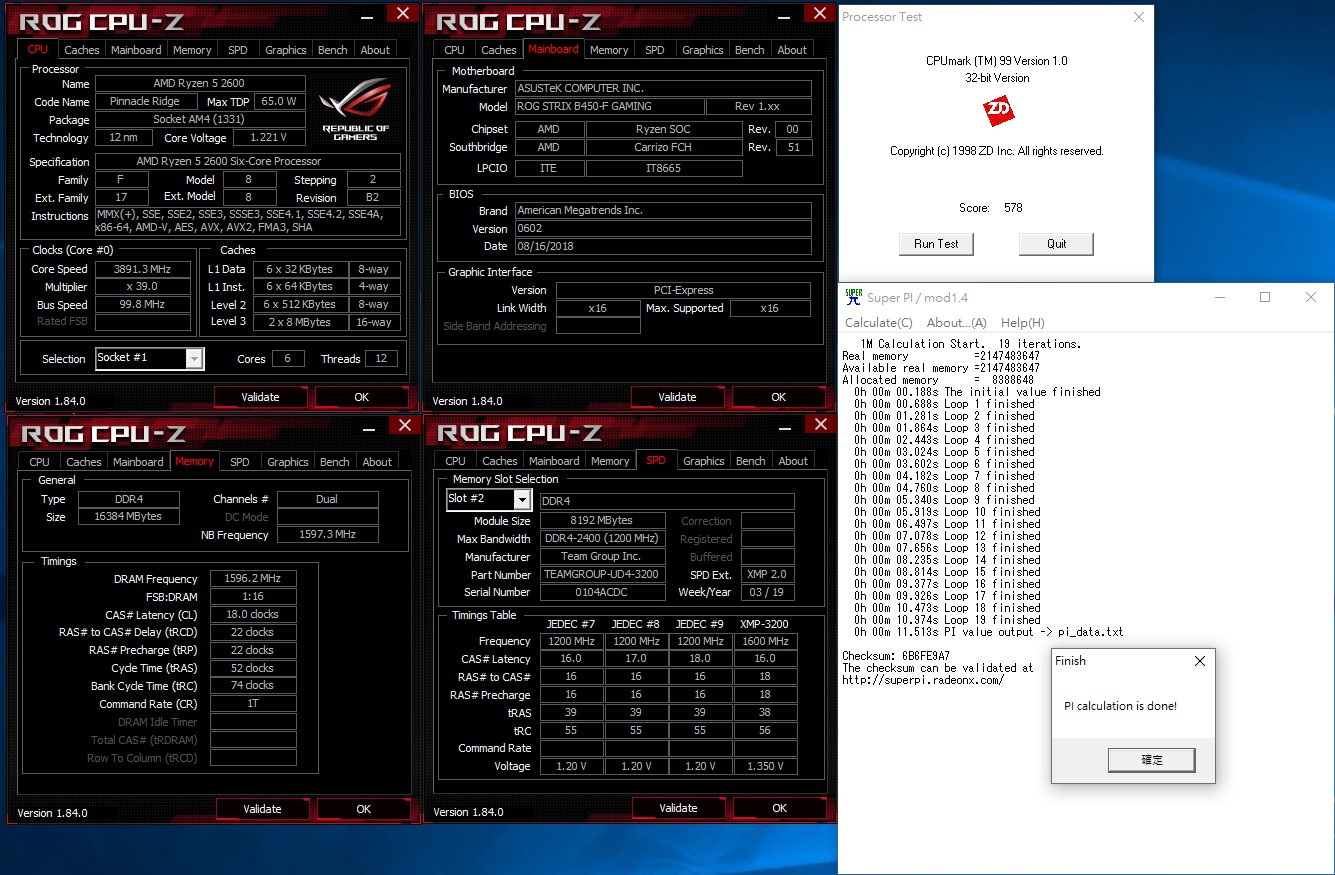Click OK in the Mainboard window
The height and width of the screenshot is (875, 1335).
[x=779, y=397]
